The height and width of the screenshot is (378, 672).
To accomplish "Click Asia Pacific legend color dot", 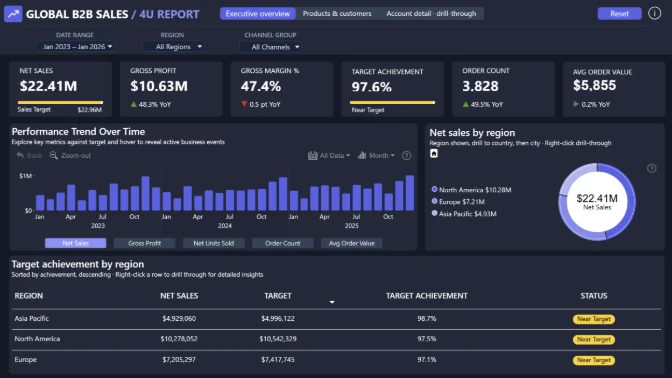I will pyautogui.click(x=434, y=213).
